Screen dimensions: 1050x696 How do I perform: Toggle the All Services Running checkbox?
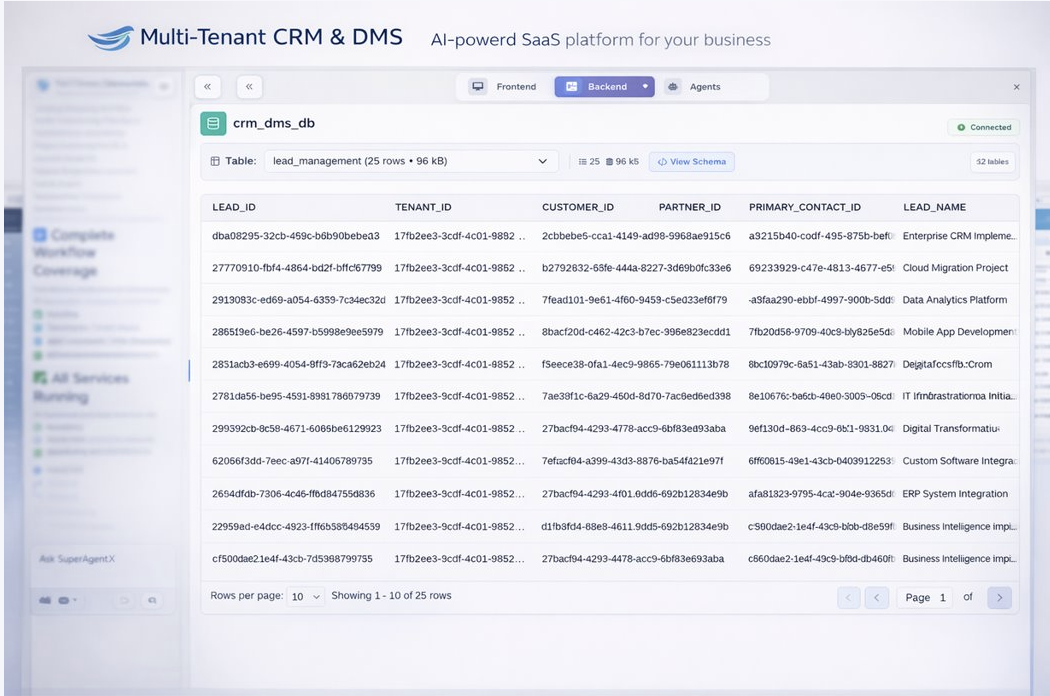(x=40, y=378)
